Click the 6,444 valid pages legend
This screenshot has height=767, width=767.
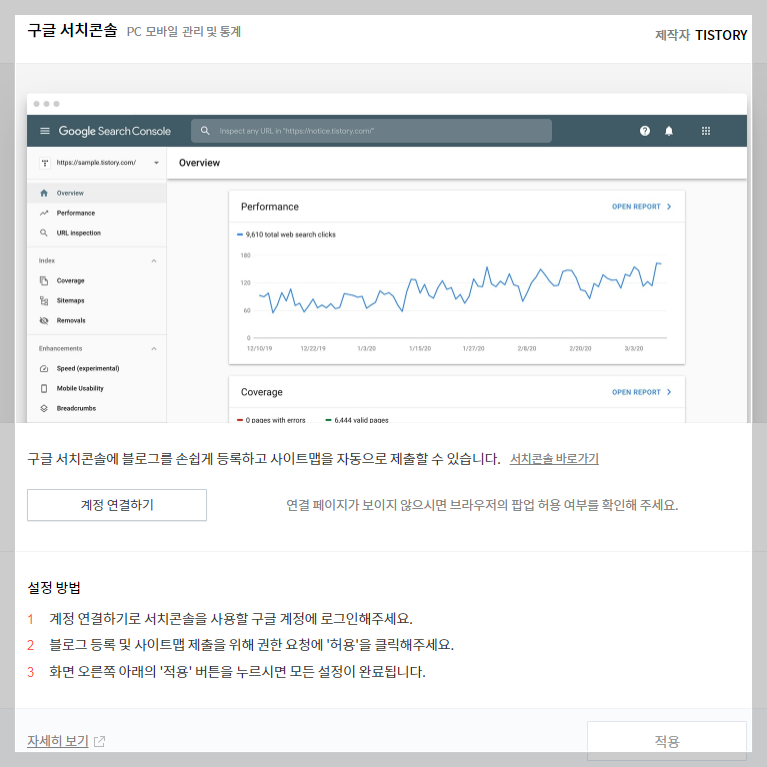[x=357, y=420]
